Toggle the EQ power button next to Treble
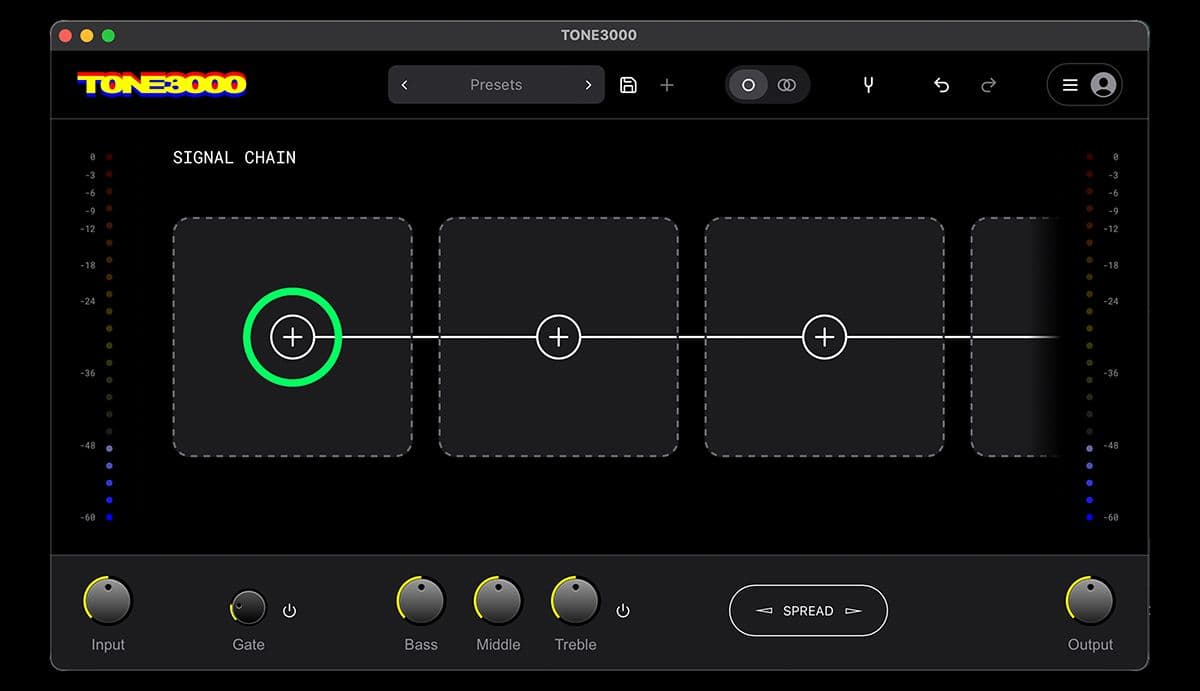The width and height of the screenshot is (1200, 691). (x=623, y=610)
